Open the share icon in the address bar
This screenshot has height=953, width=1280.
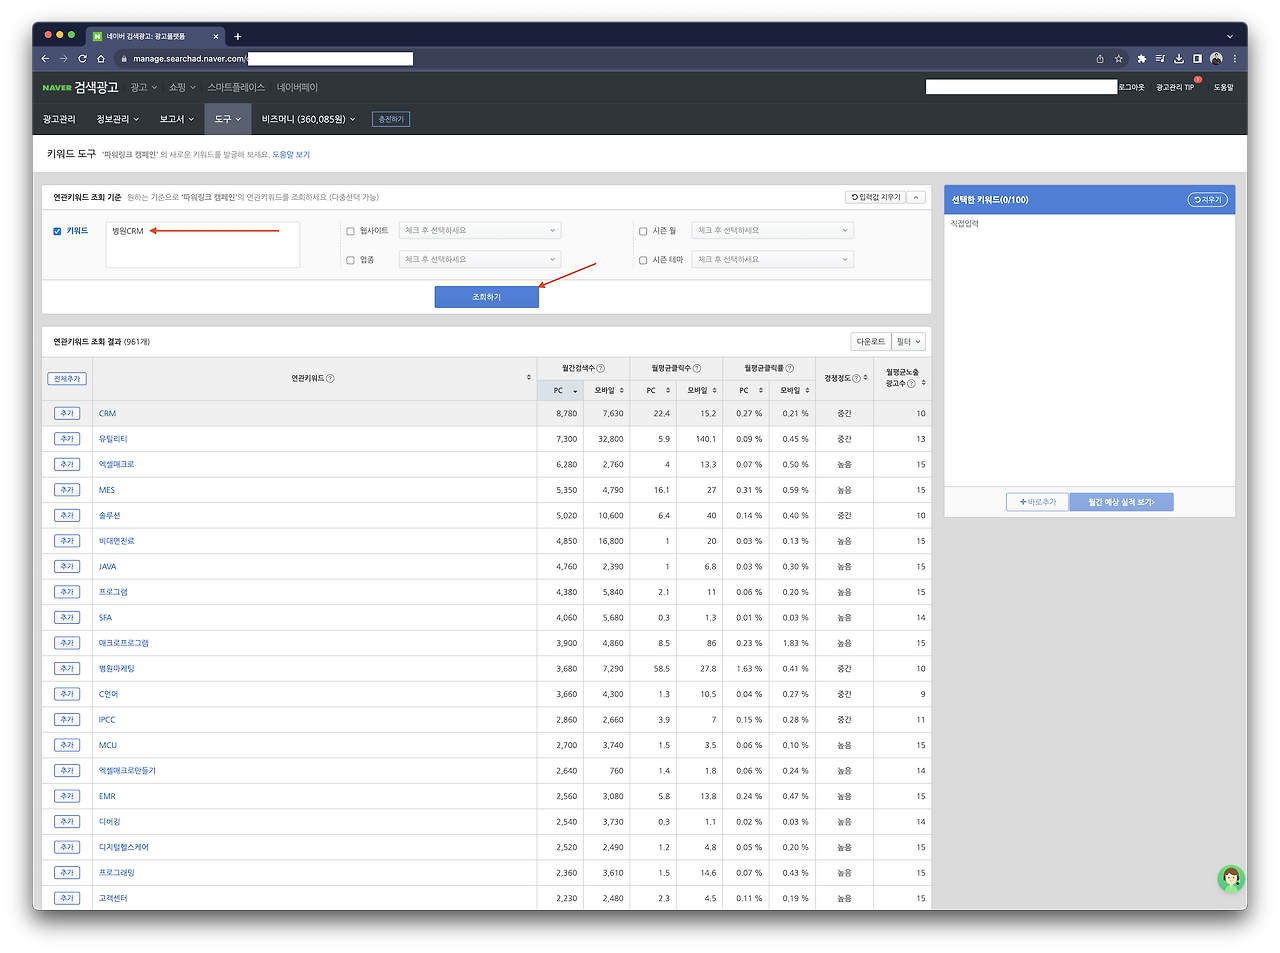tap(1100, 59)
